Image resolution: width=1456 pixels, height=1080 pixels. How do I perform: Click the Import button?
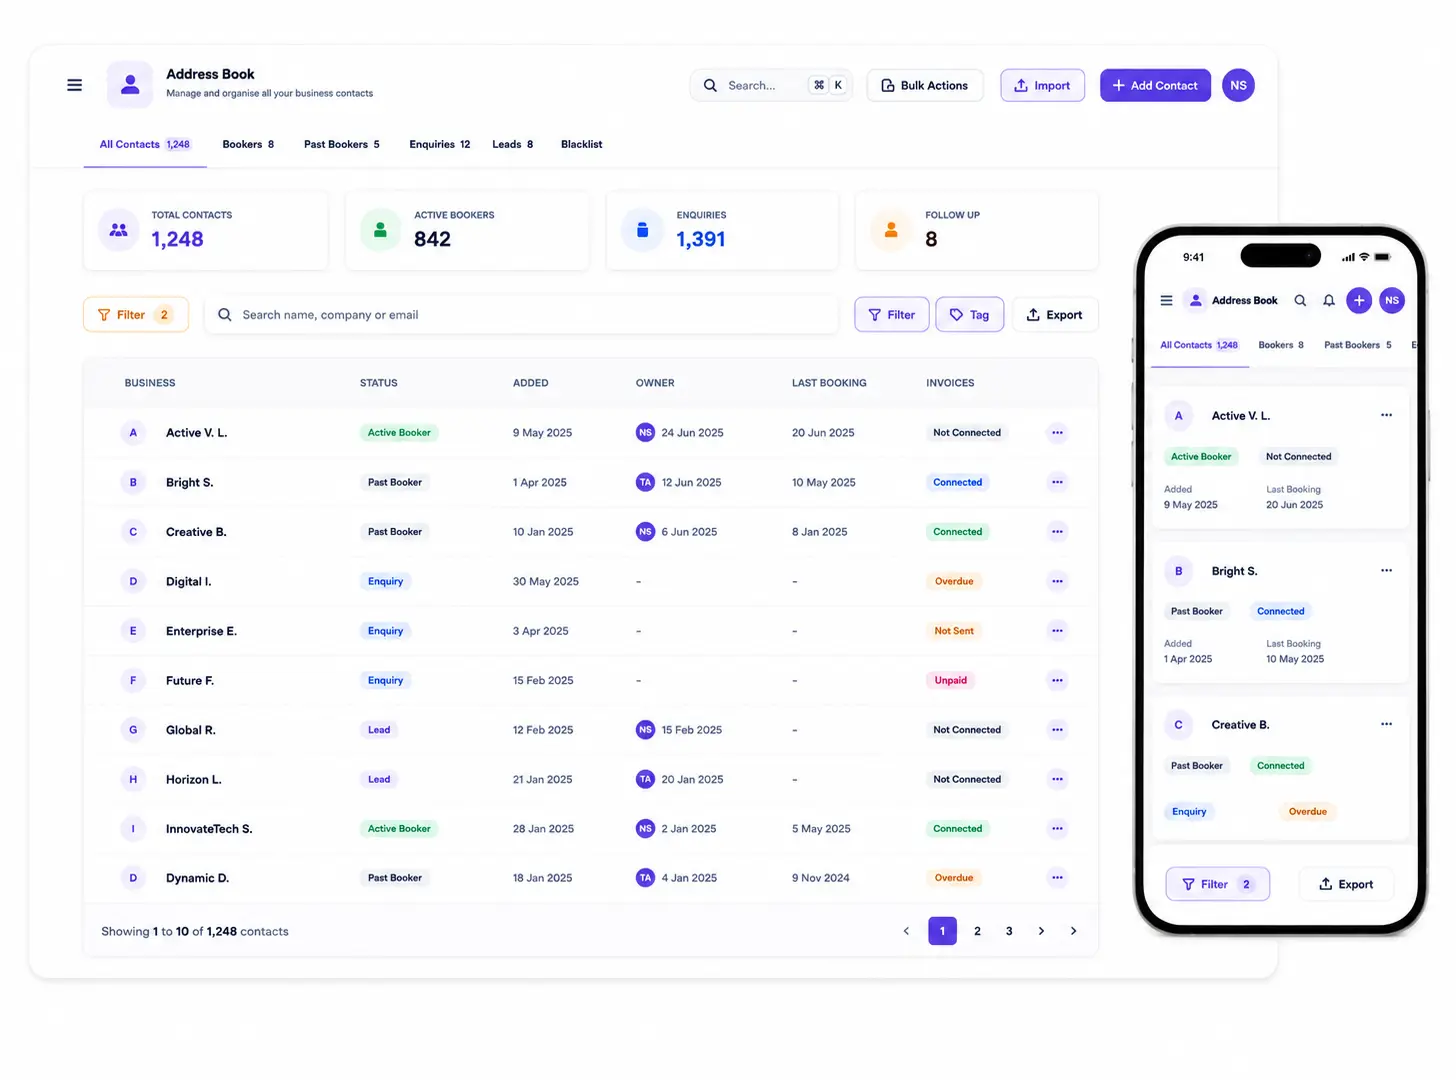pyautogui.click(x=1042, y=85)
